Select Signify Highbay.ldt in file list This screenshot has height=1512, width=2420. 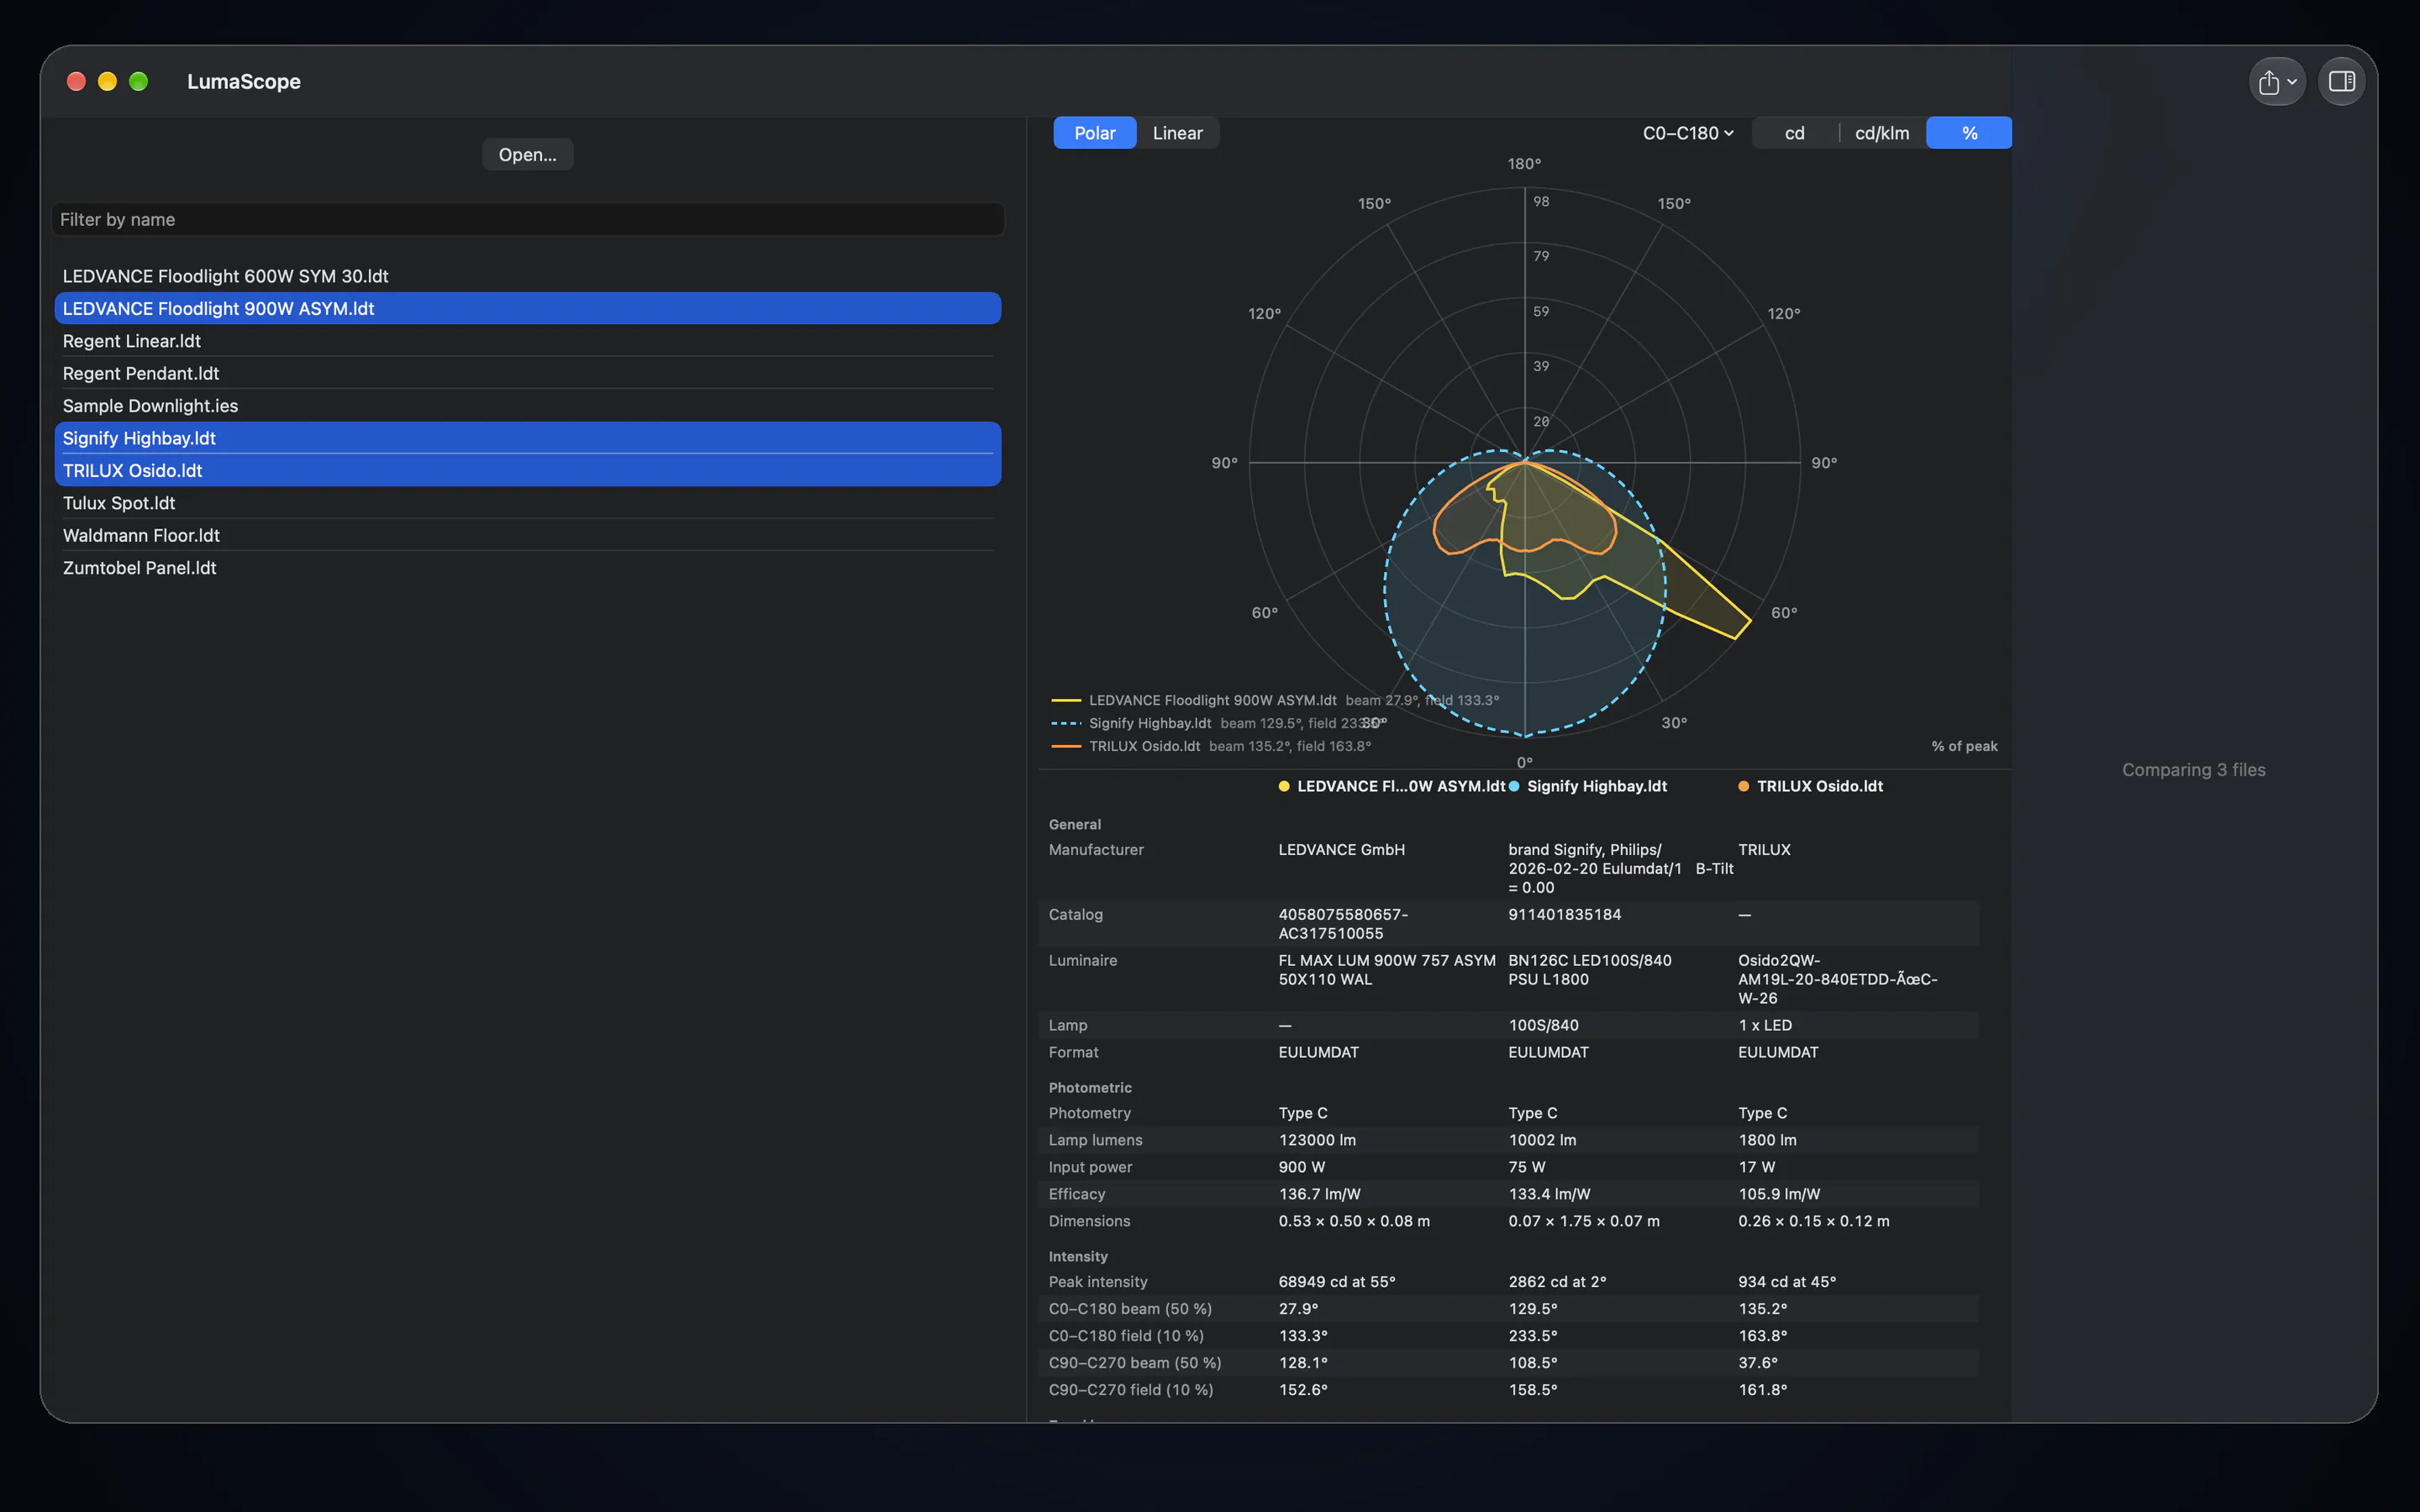[x=528, y=438]
